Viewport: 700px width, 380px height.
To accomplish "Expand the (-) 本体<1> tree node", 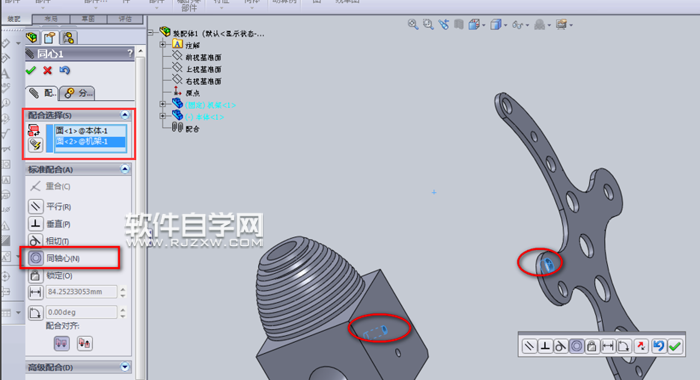I will point(163,116).
